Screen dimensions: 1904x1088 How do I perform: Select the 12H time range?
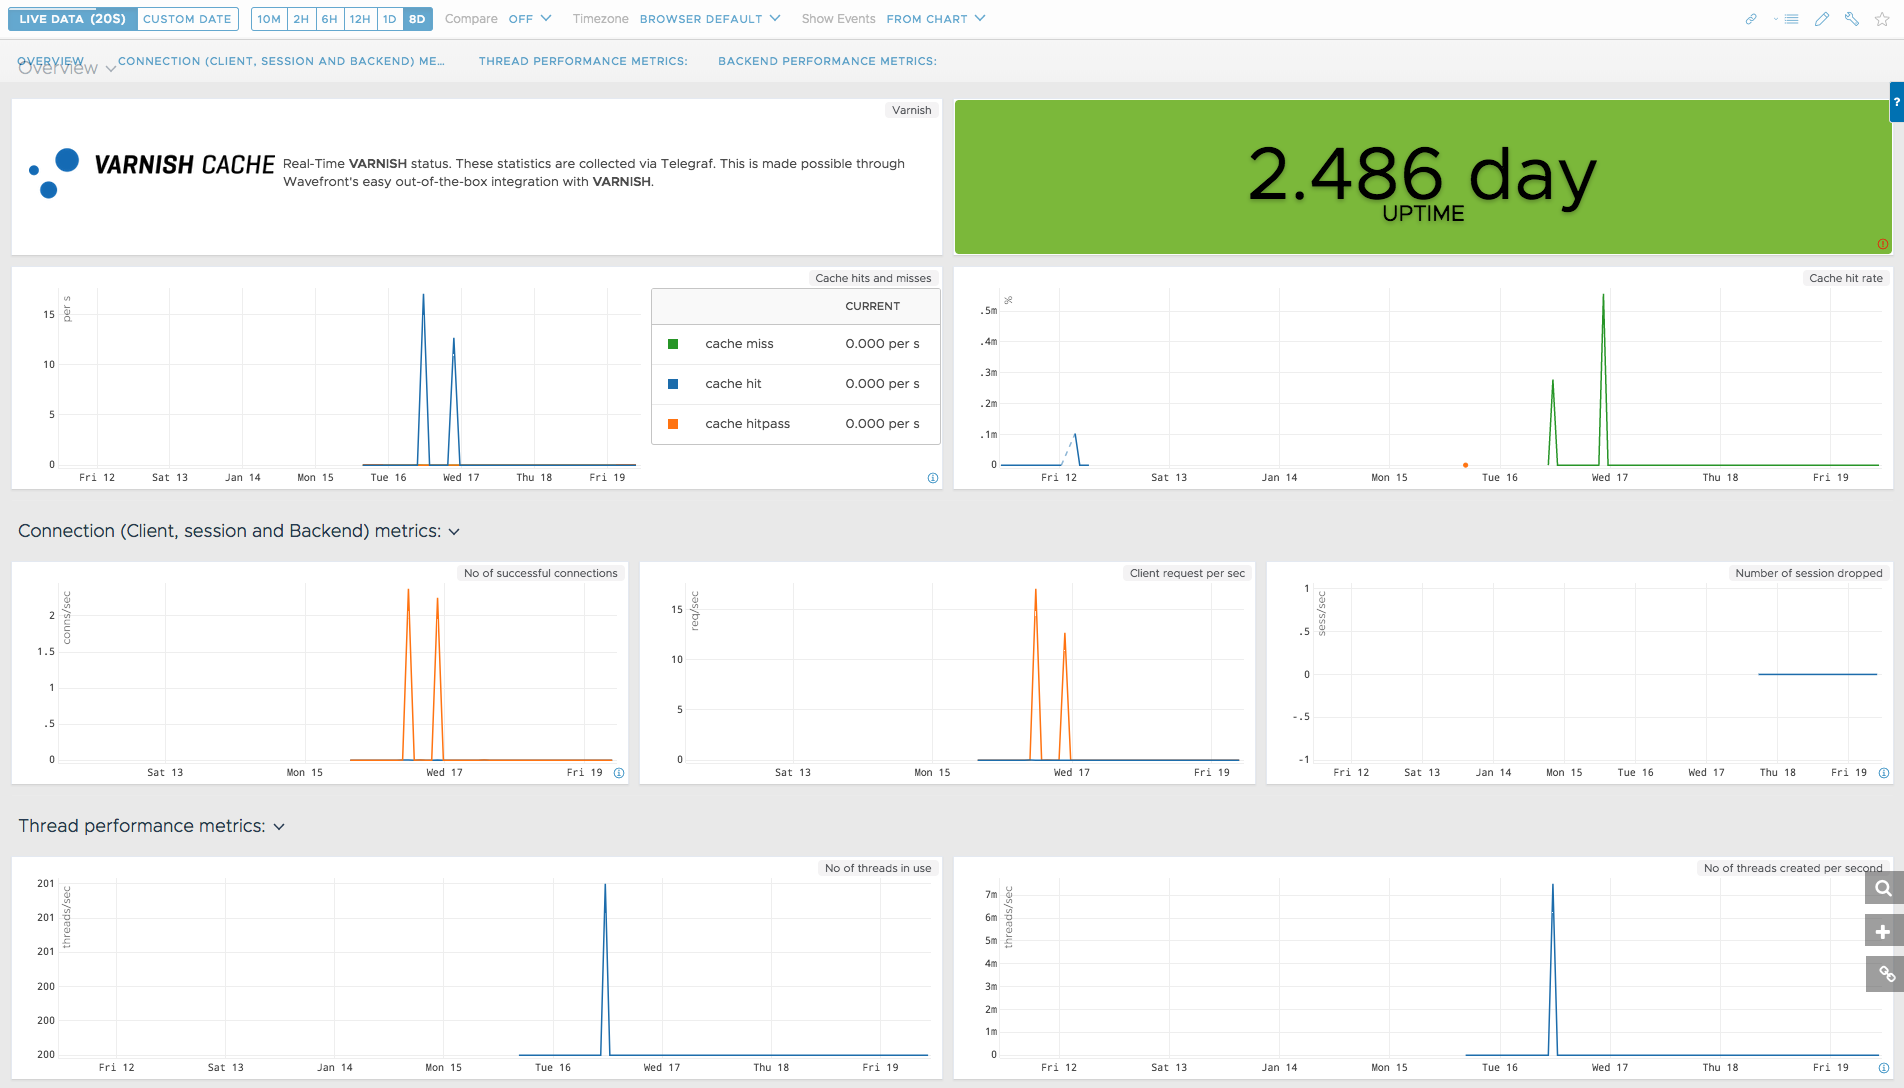360,19
